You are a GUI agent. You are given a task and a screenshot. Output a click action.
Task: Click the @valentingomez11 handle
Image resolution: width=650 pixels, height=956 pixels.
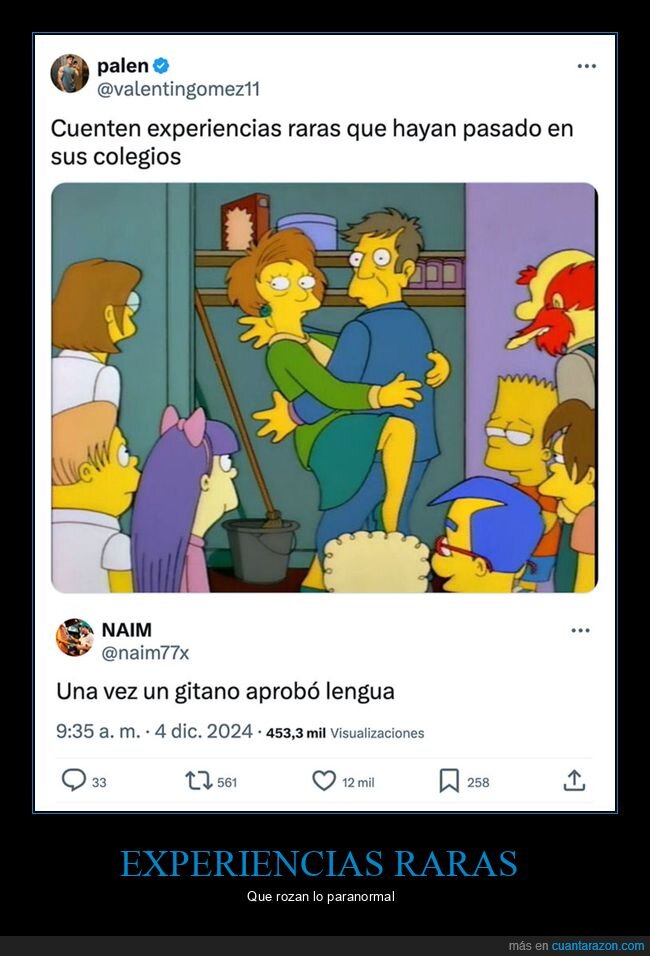point(179,89)
